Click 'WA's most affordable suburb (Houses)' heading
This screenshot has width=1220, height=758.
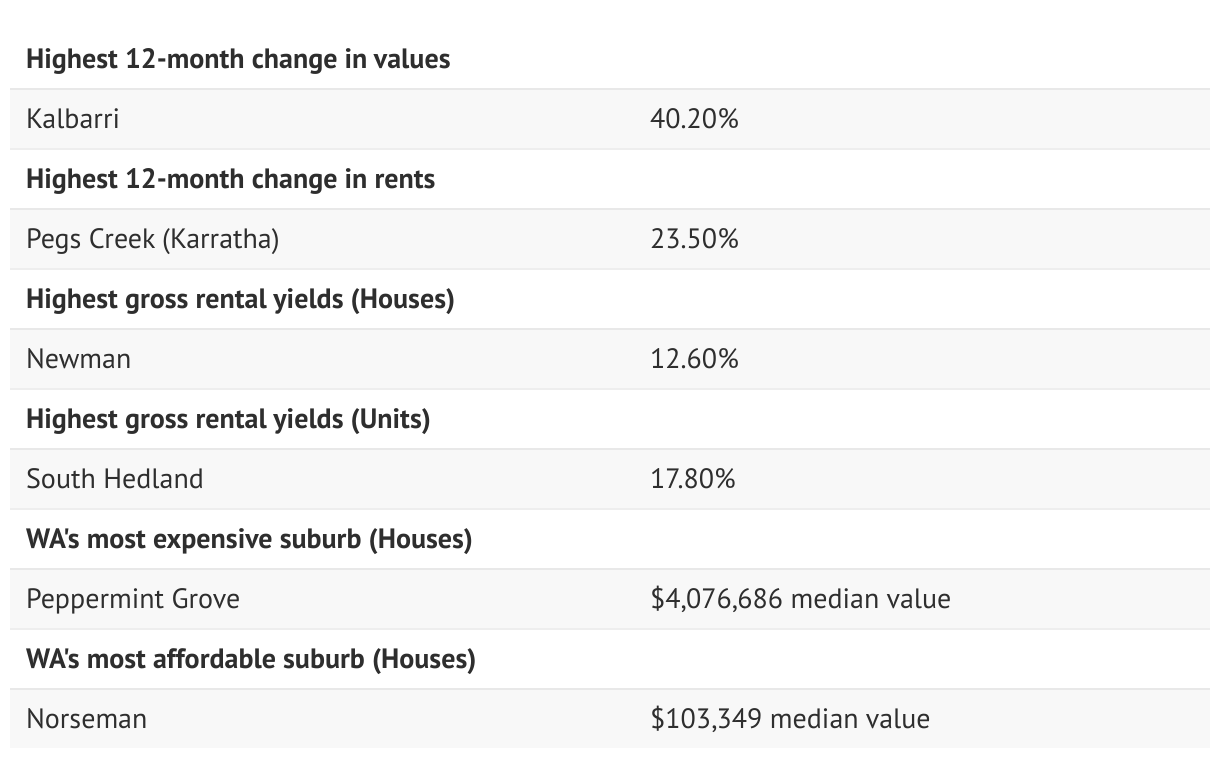tap(251, 659)
